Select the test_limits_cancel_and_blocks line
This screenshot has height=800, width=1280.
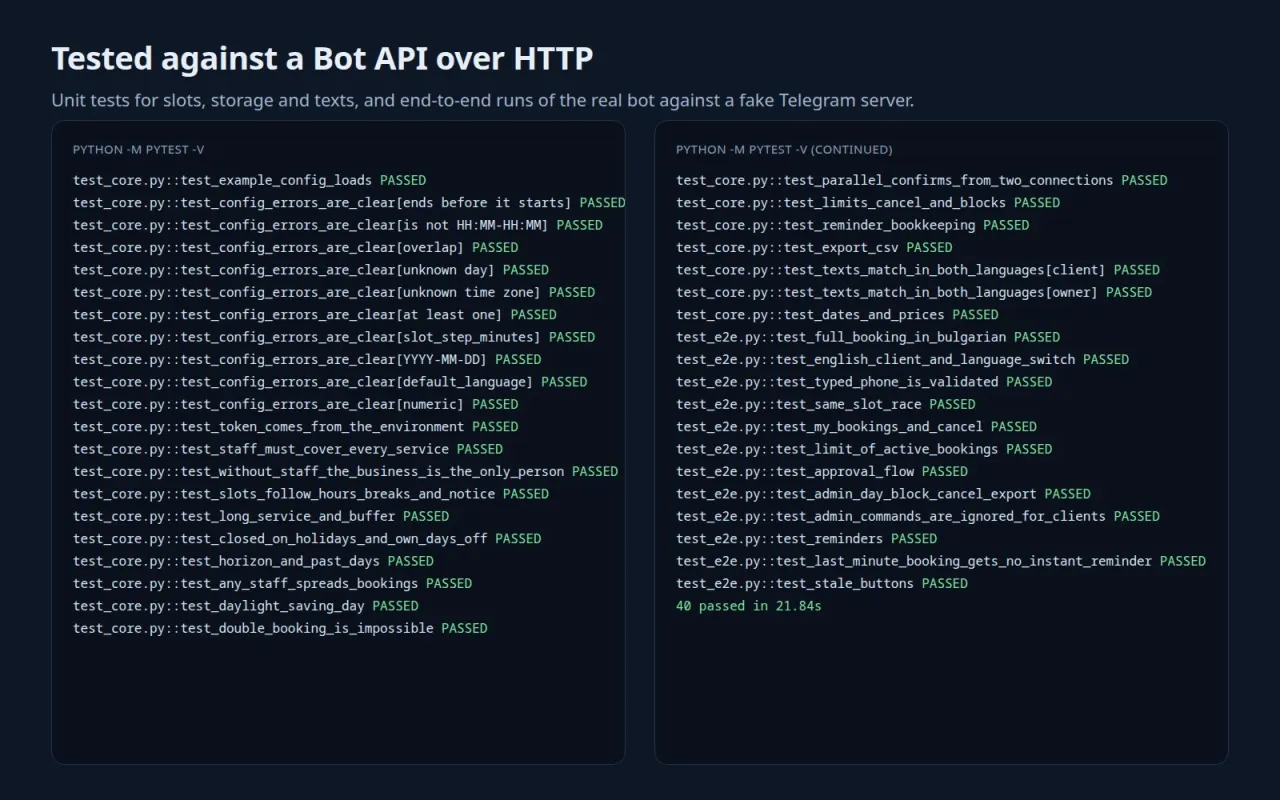[x=868, y=203]
